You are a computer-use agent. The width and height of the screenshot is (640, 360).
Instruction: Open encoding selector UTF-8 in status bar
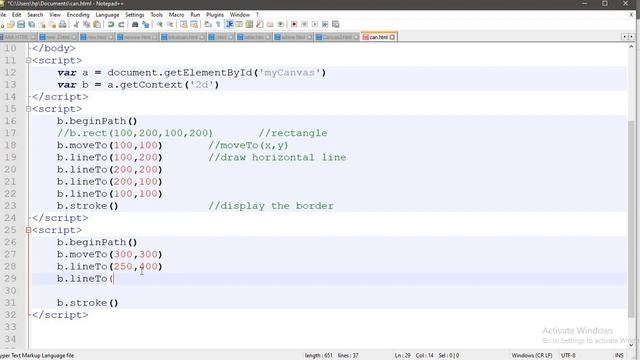tap(568, 355)
